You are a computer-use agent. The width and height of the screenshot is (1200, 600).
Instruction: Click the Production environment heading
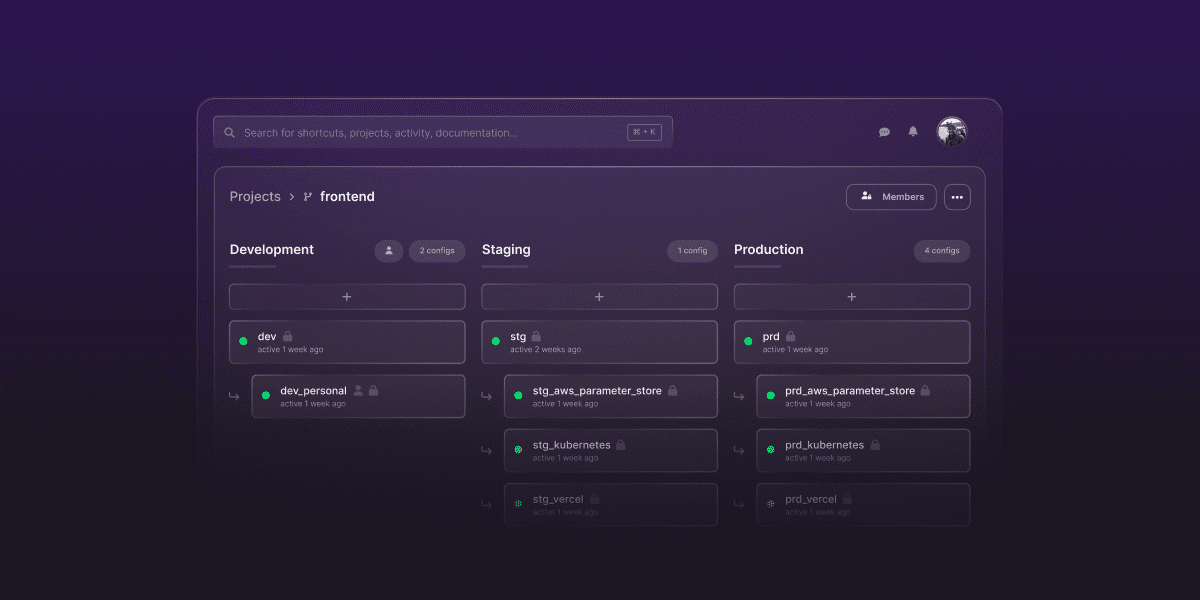[x=769, y=250]
